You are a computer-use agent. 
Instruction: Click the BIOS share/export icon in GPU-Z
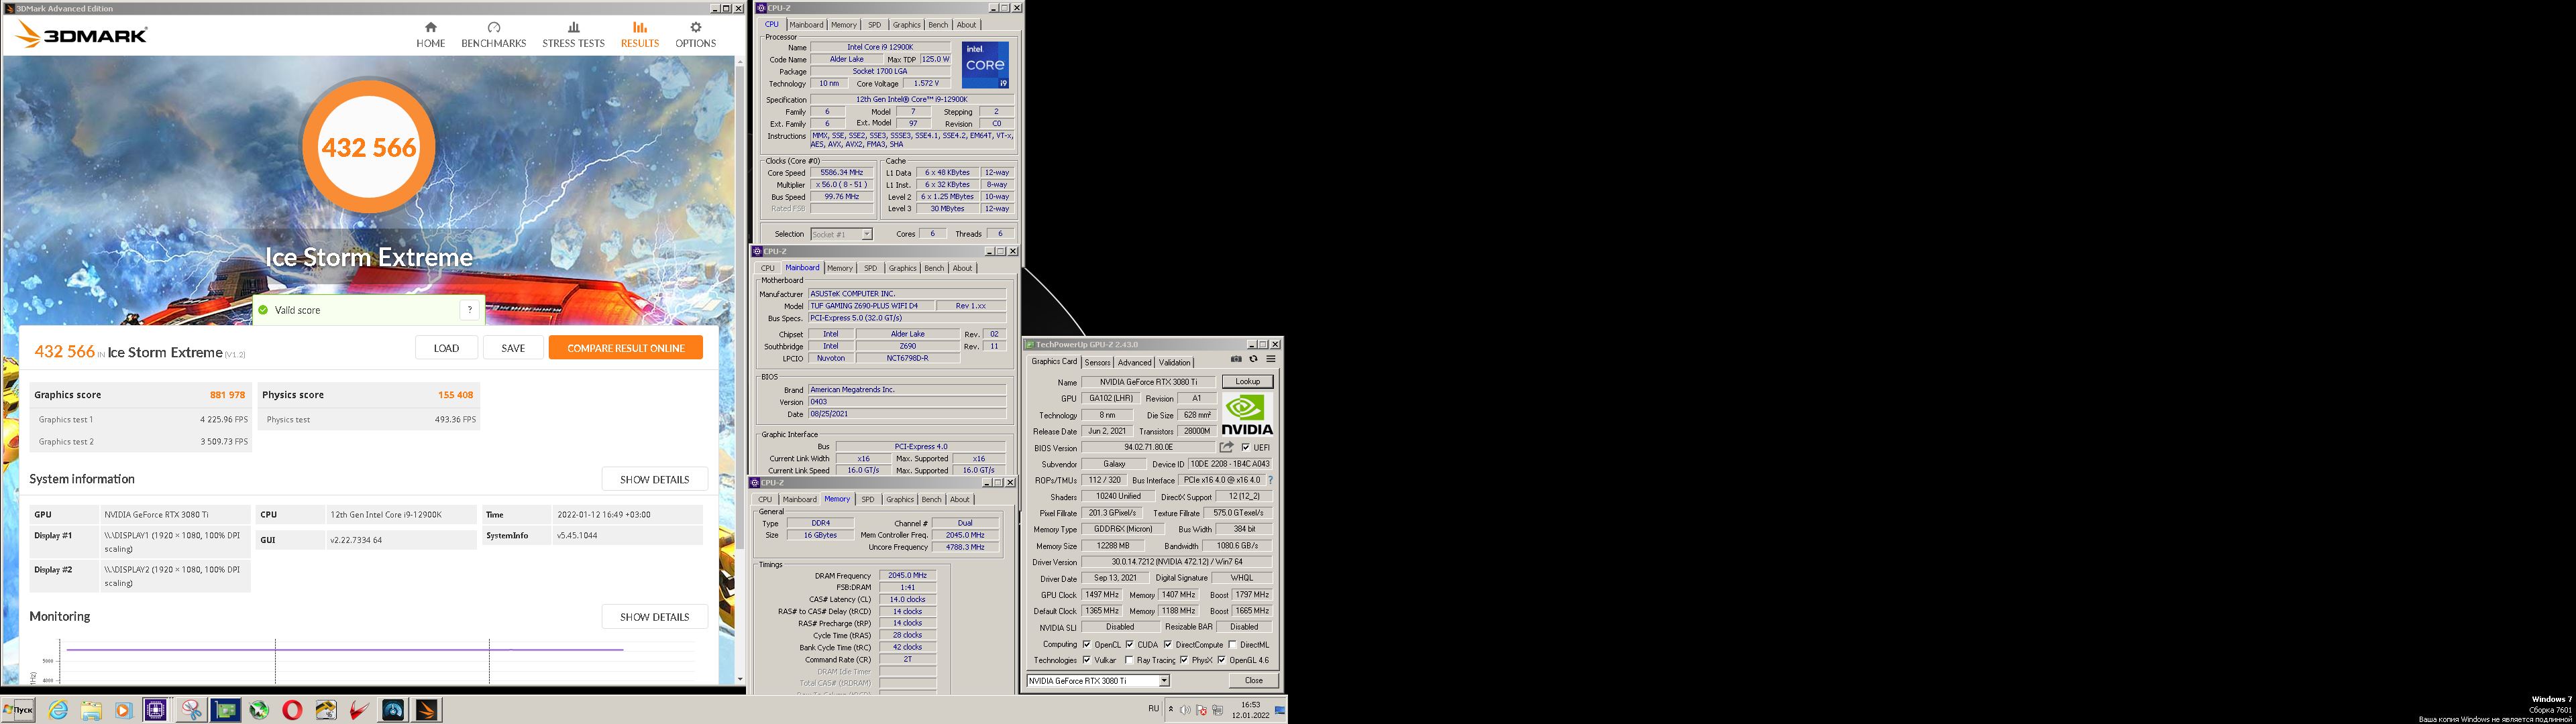[x=1226, y=447]
